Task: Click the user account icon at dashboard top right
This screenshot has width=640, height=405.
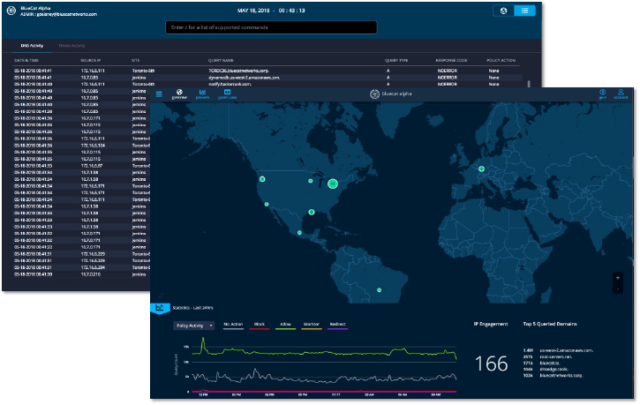Action: [x=621, y=95]
